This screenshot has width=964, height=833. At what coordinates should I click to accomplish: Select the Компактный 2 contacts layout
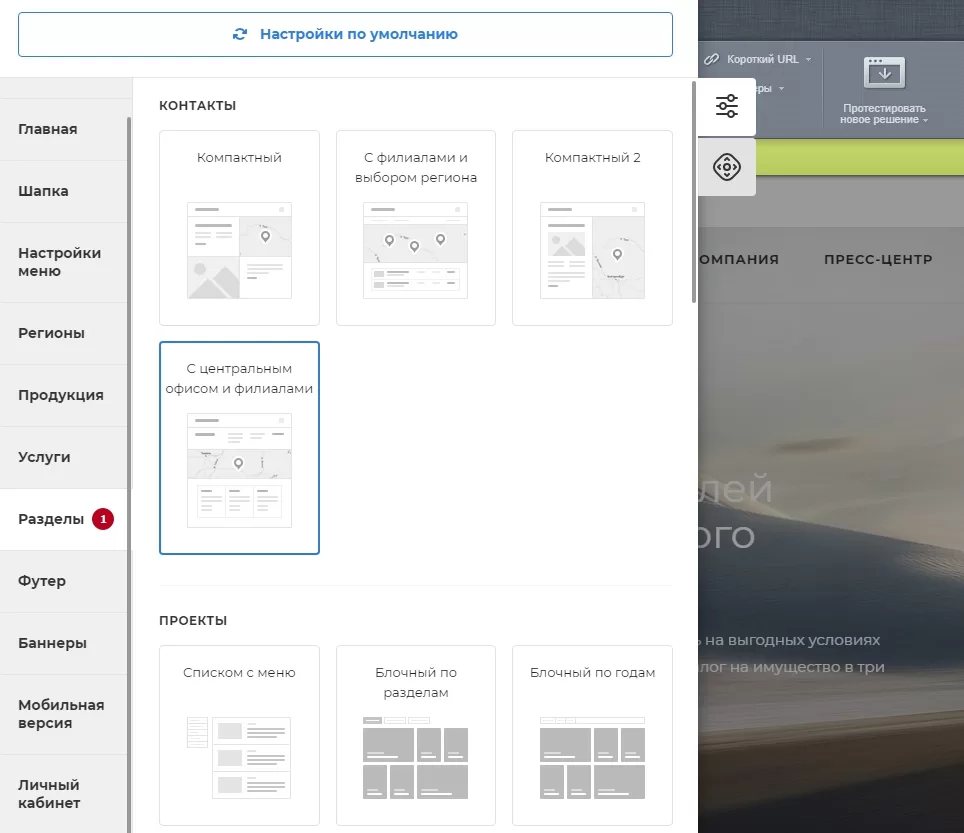[592, 227]
